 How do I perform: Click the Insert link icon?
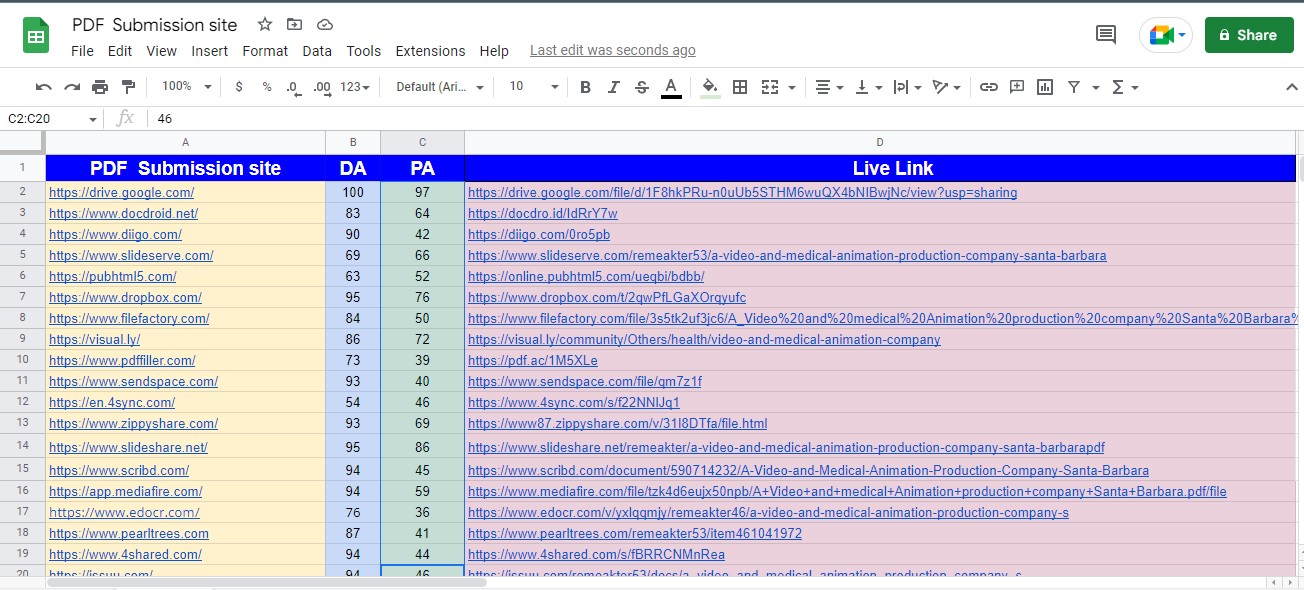[989, 87]
